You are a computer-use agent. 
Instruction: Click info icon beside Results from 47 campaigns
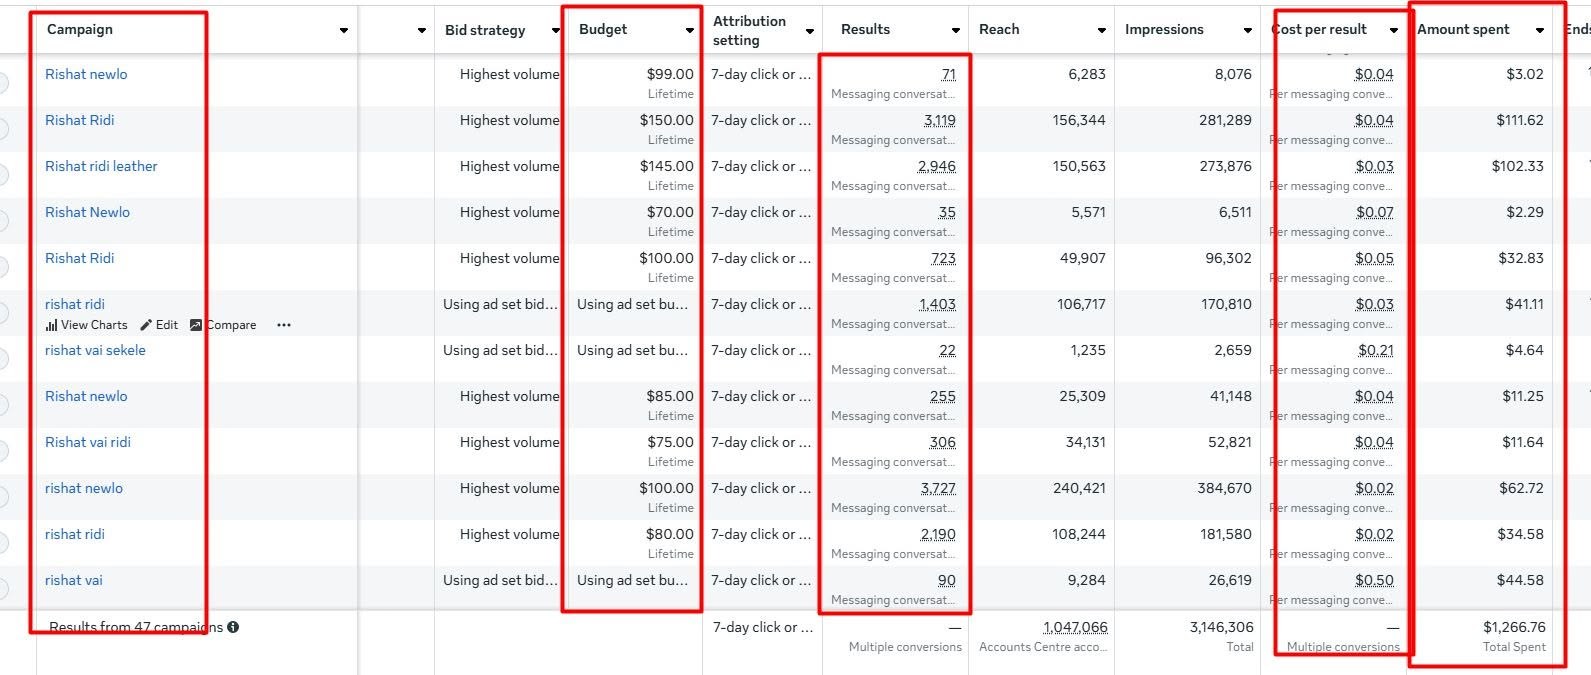(x=233, y=627)
